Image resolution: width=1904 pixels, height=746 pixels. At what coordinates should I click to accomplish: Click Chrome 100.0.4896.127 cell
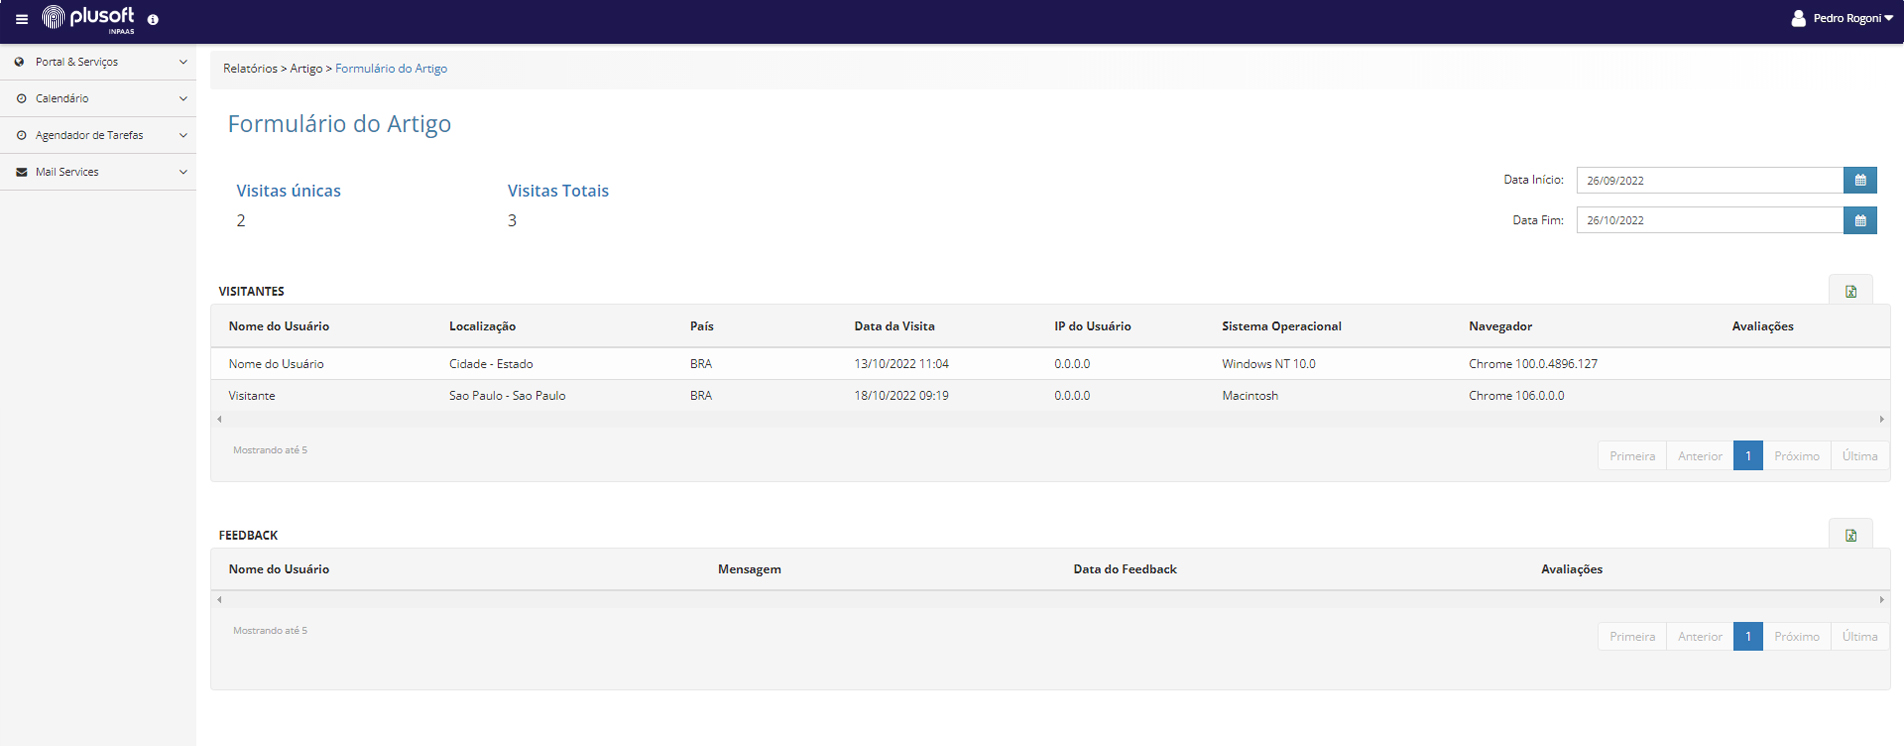pos(1533,364)
